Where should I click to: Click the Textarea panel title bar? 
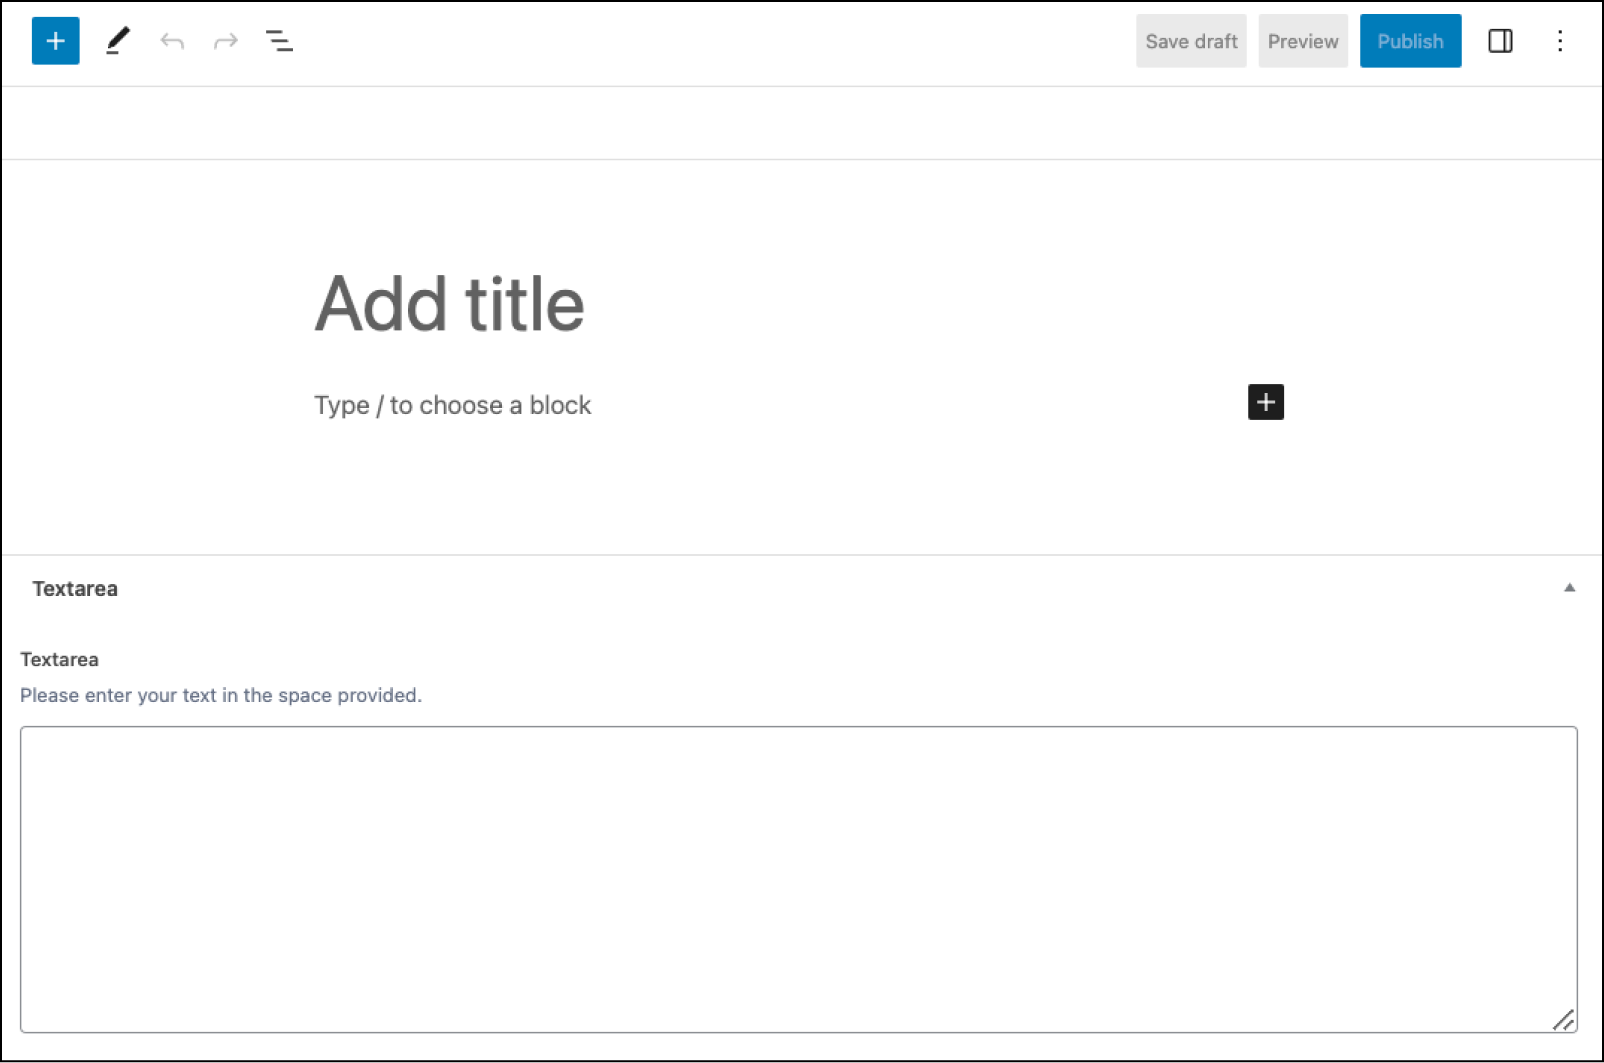[x=75, y=588]
